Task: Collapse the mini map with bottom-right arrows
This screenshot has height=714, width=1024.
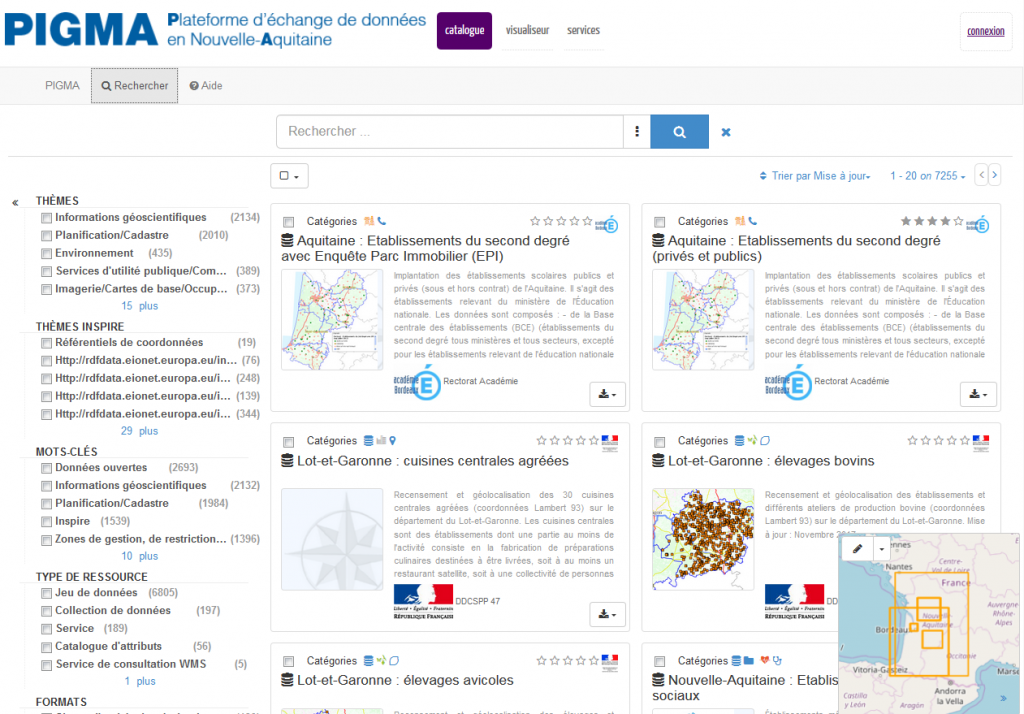Action: coord(1003,698)
